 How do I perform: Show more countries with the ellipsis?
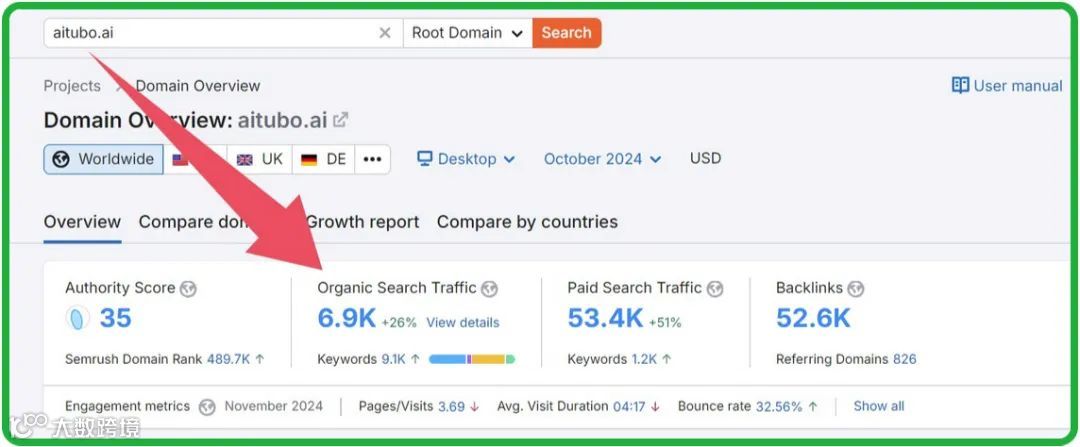click(x=373, y=159)
